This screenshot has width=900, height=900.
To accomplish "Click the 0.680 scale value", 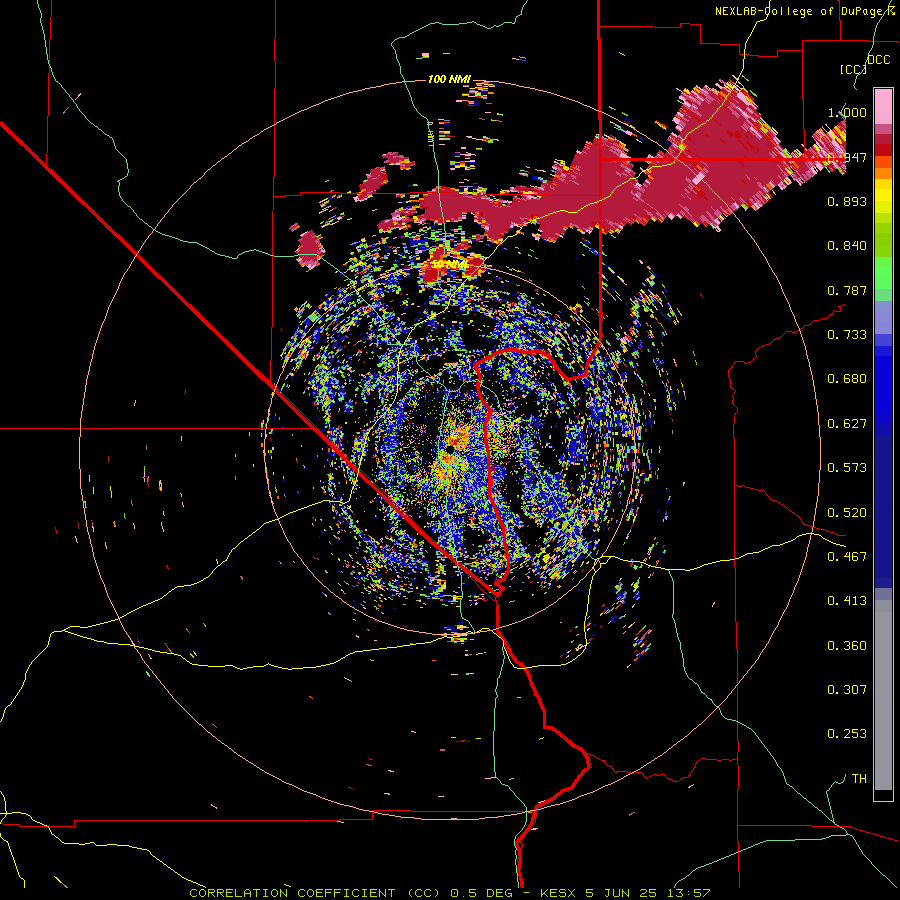I will tap(847, 379).
